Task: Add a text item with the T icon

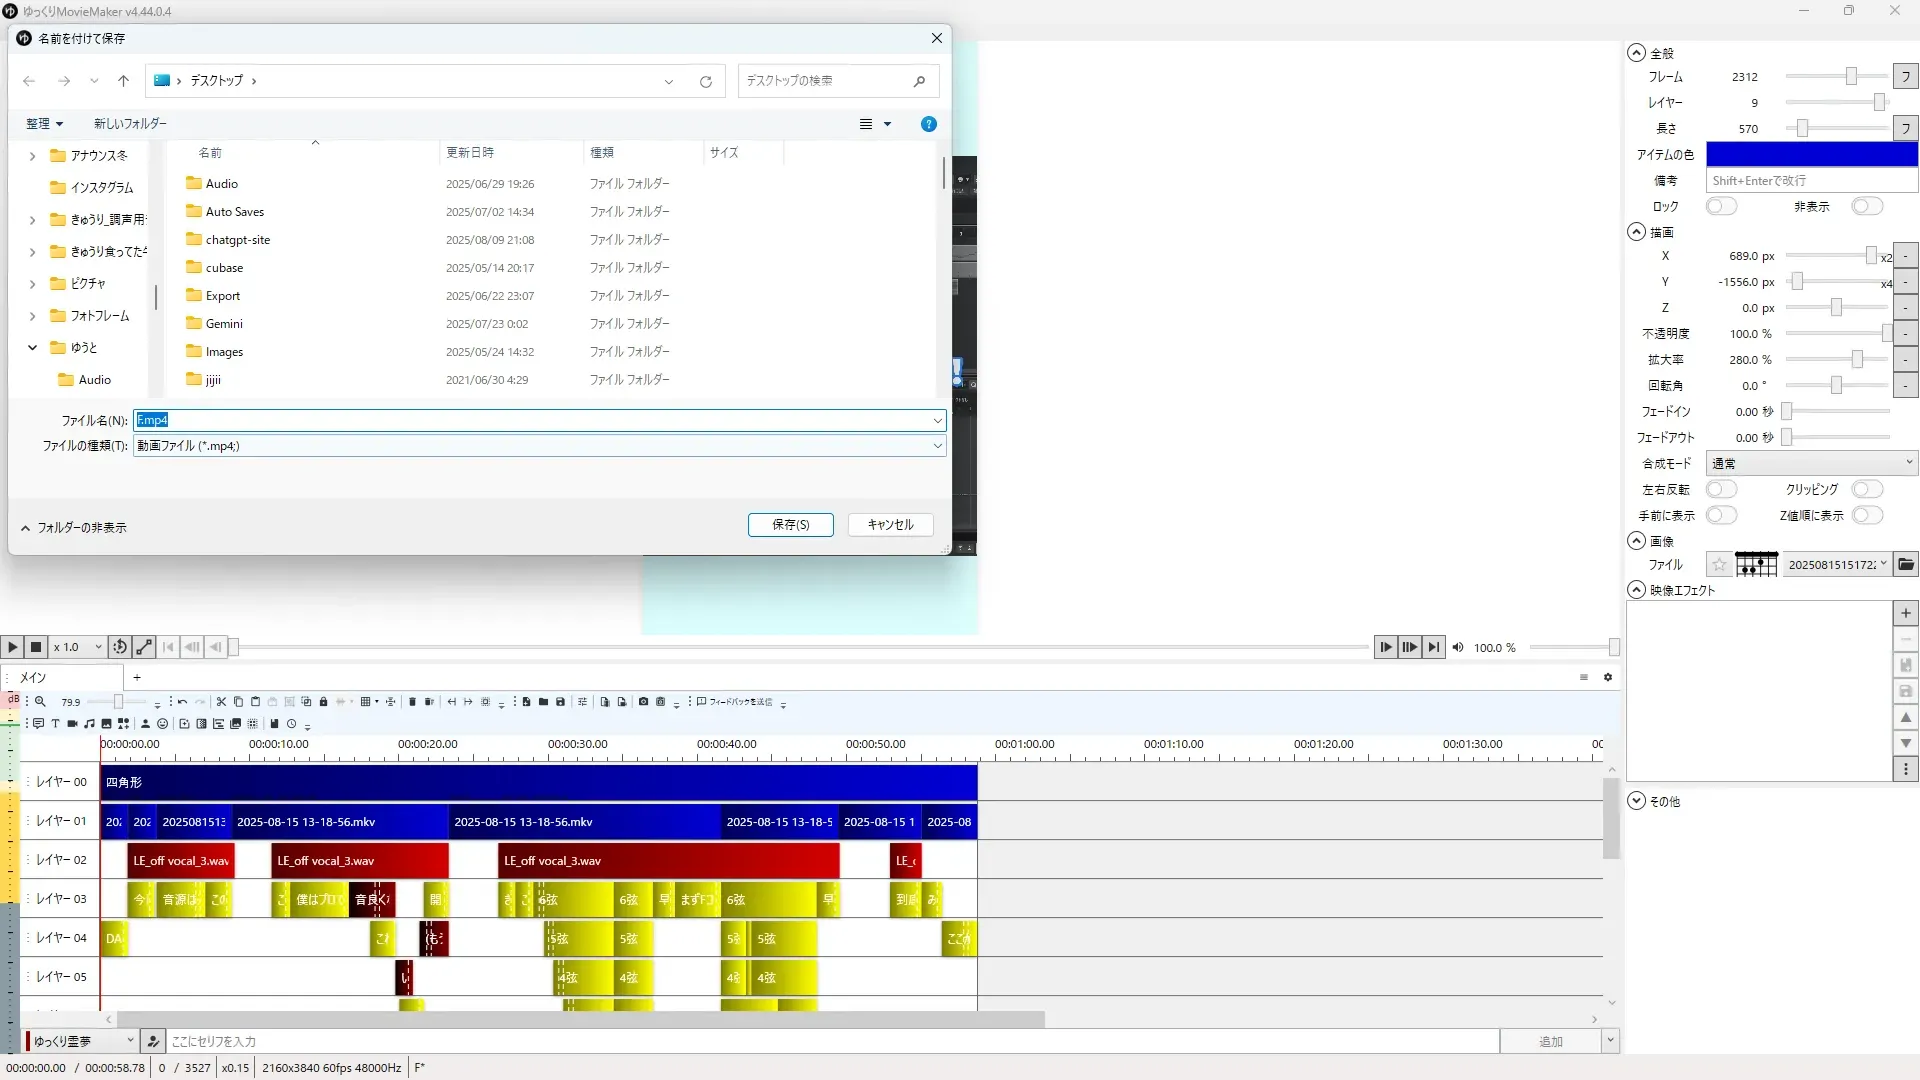Action: tap(55, 724)
